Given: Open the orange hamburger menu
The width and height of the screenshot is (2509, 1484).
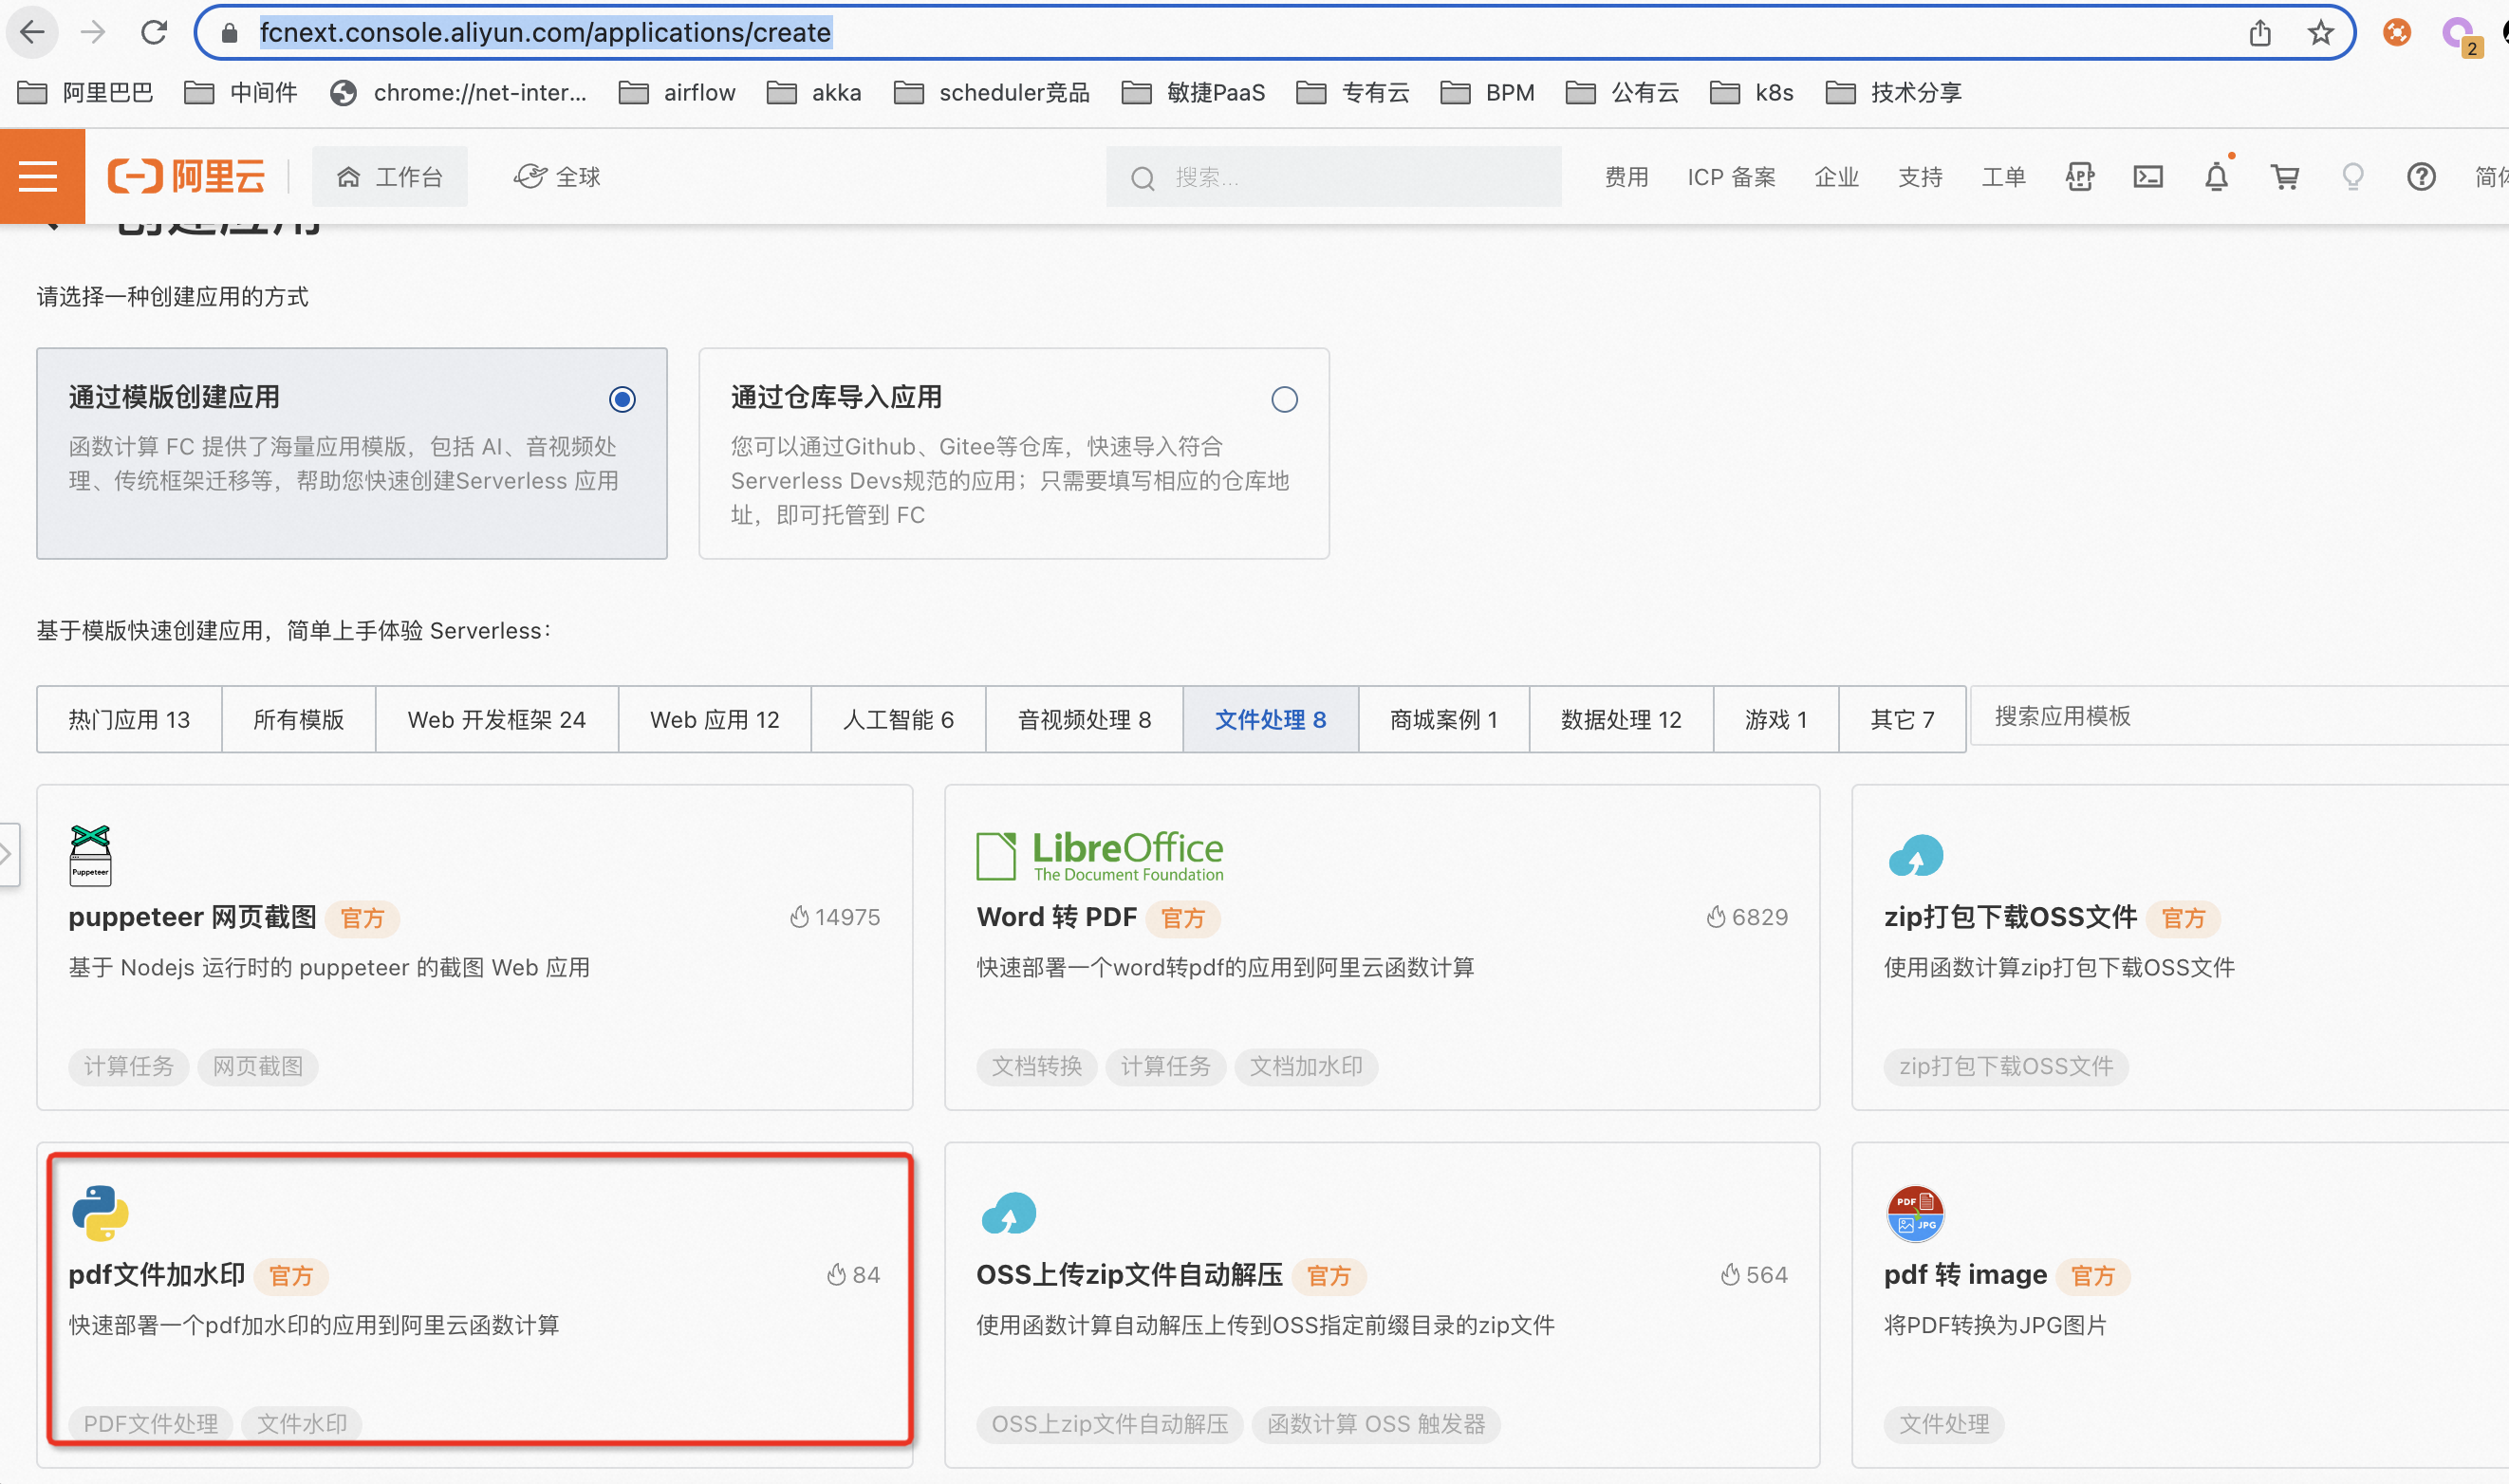Looking at the screenshot, I should click(x=41, y=177).
